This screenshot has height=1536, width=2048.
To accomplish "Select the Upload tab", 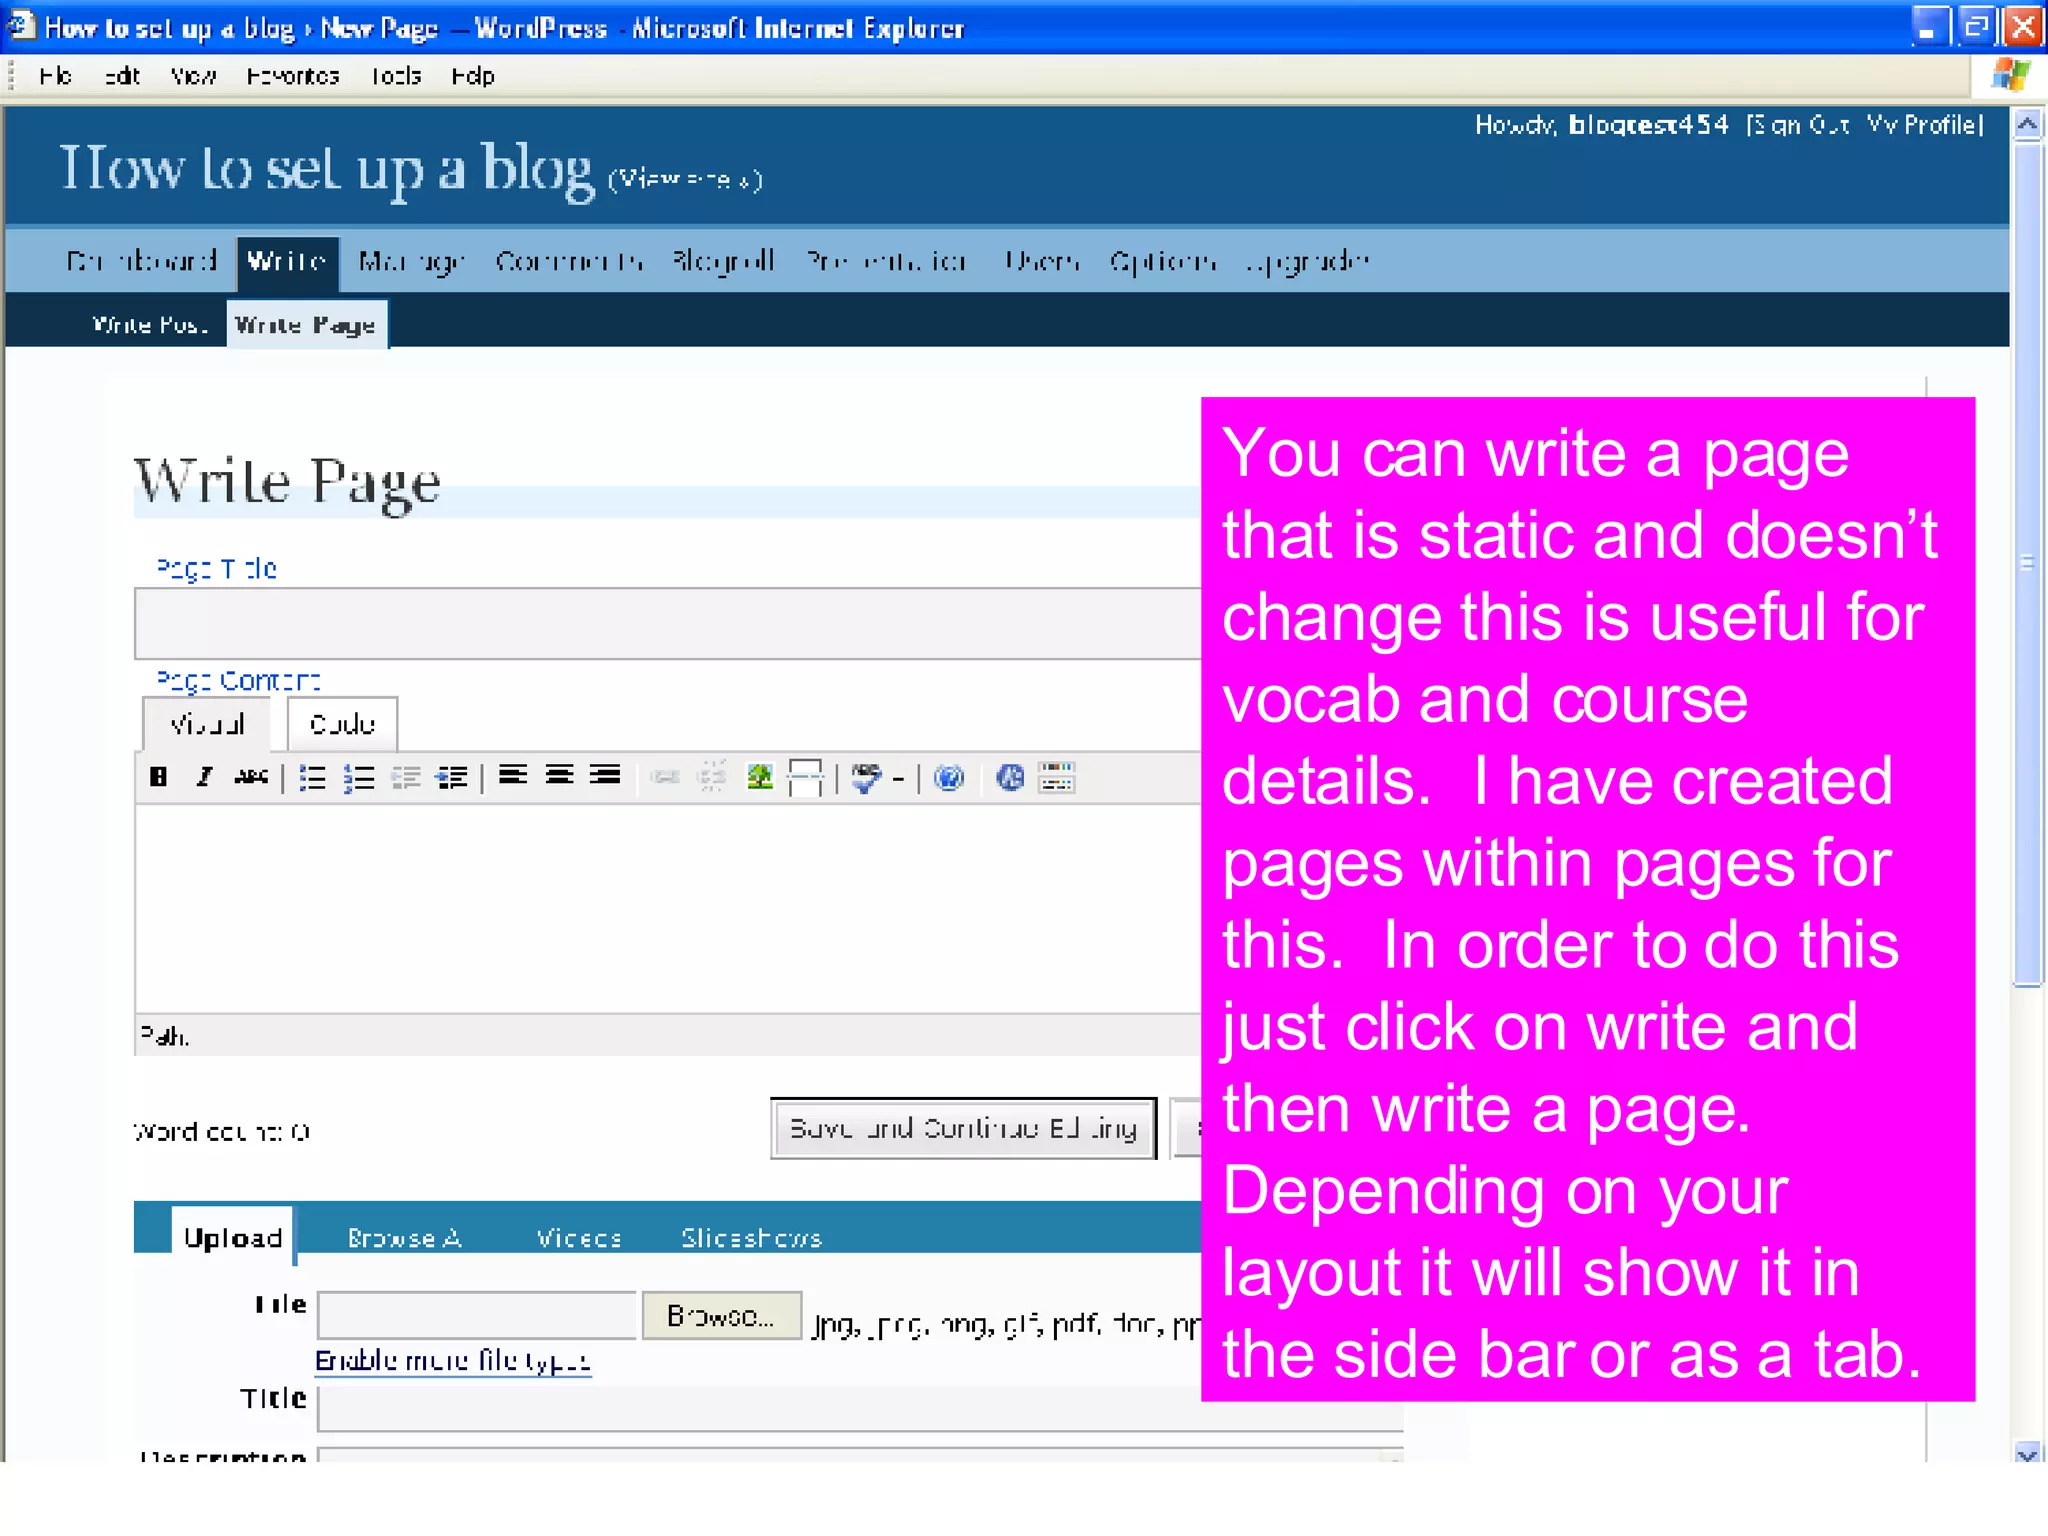I will (233, 1237).
